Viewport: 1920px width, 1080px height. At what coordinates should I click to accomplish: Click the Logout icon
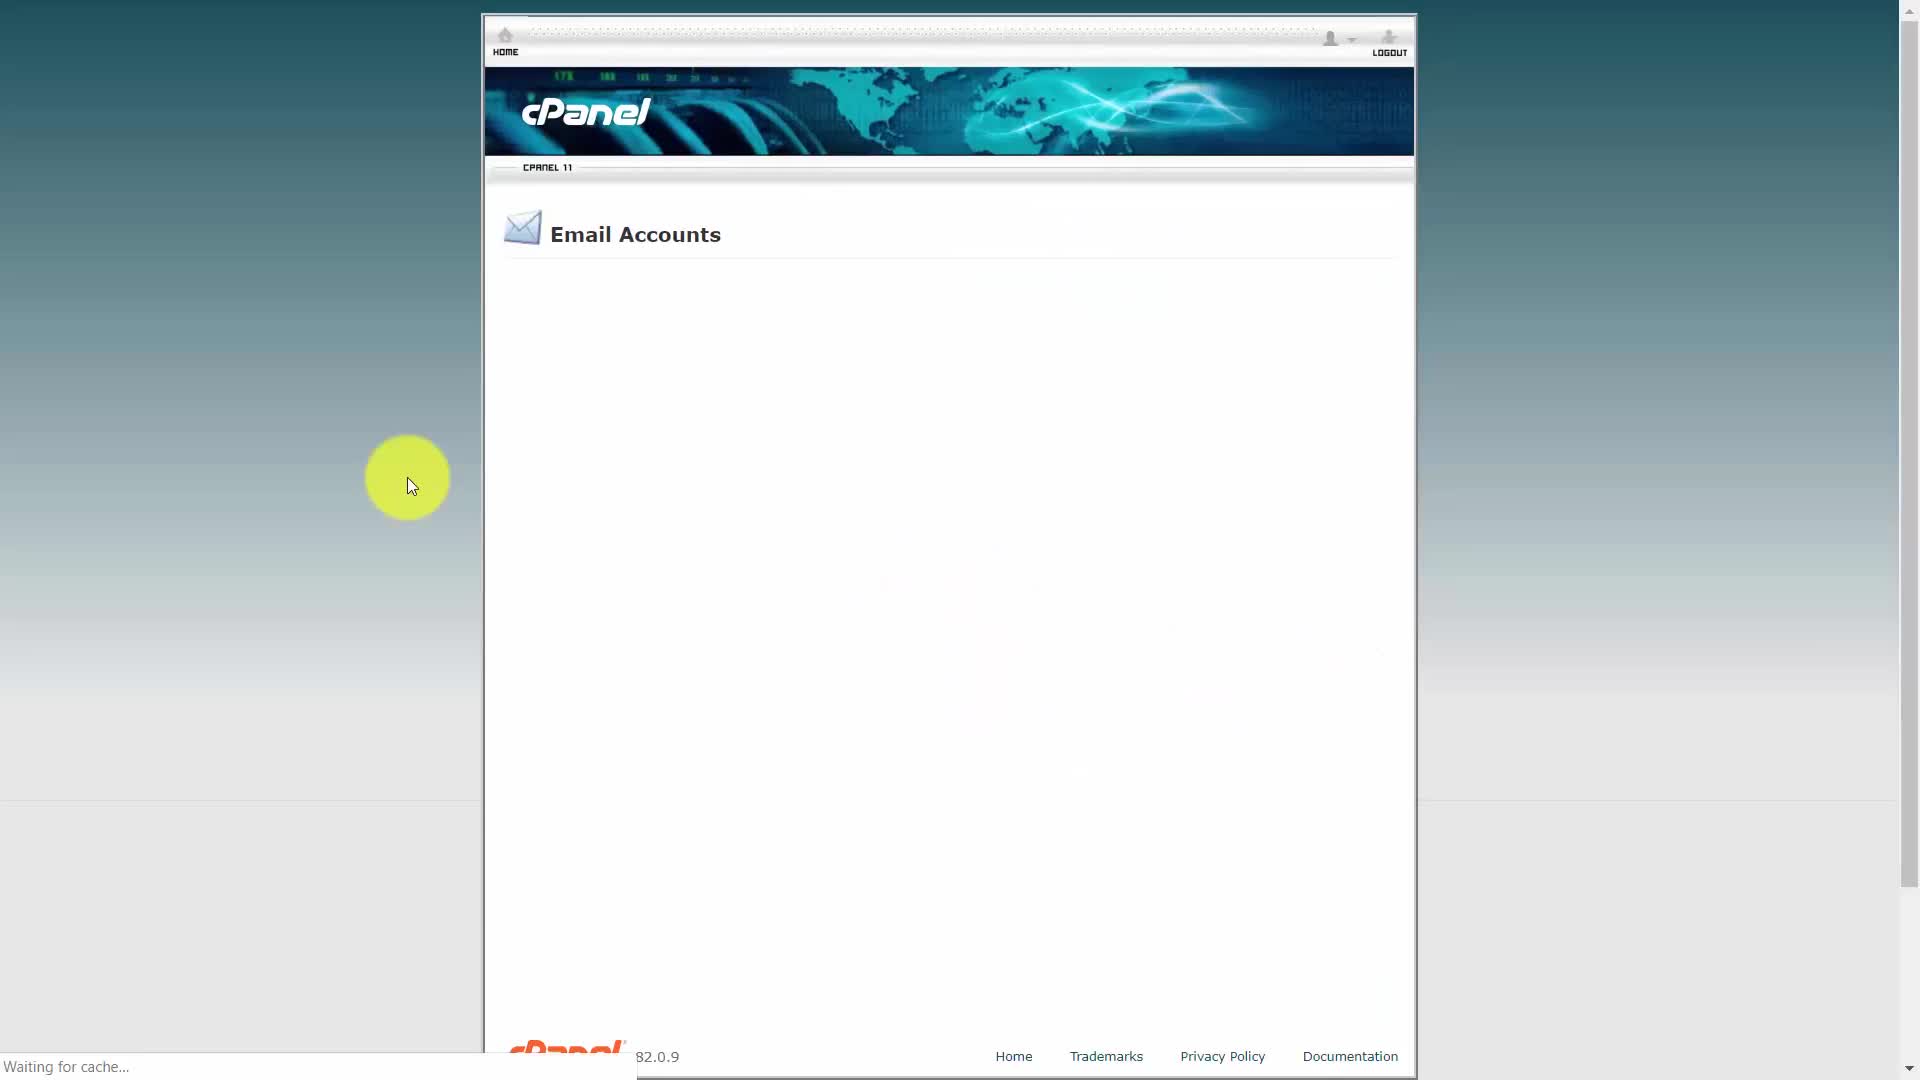tap(1389, 43)
